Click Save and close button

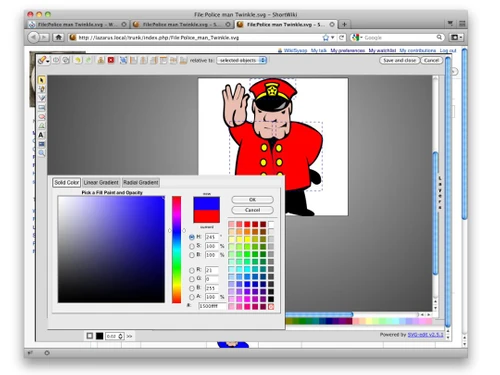click(x=399, y=60)
